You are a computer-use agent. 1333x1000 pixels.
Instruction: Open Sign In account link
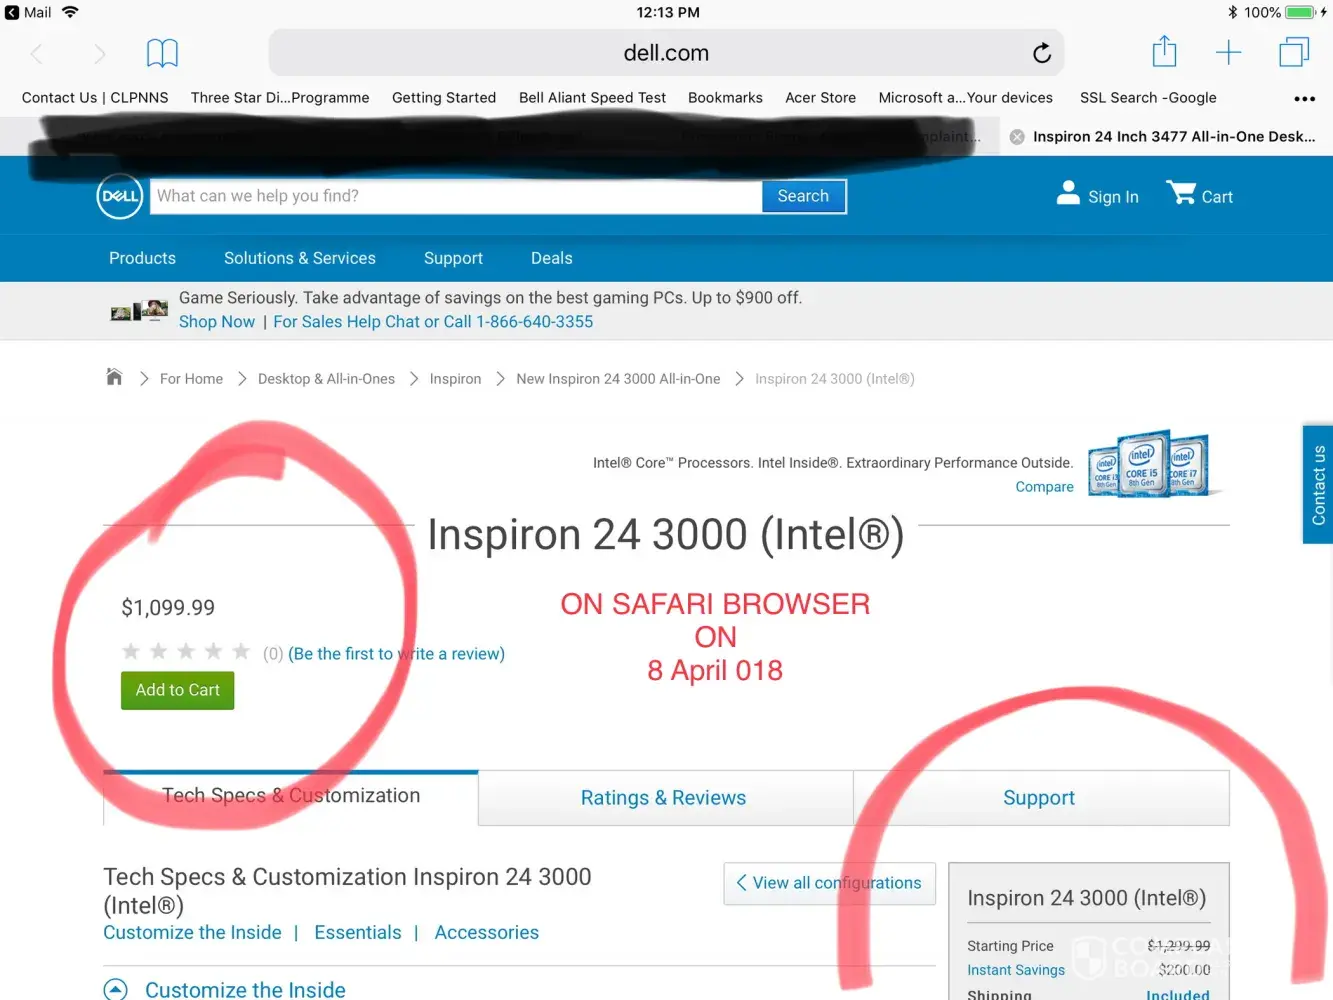point(1097,196)
